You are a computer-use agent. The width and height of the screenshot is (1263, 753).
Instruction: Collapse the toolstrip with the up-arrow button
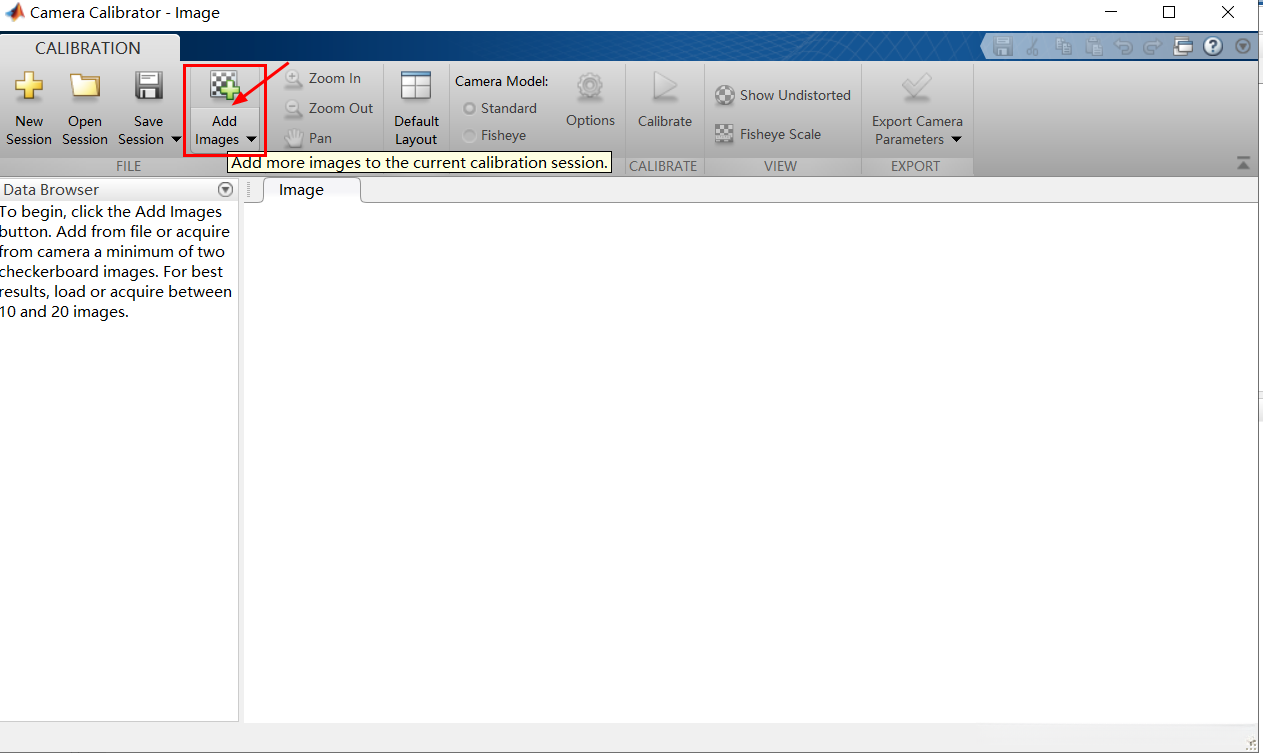pyautogui.click(x=1243, y=163)
